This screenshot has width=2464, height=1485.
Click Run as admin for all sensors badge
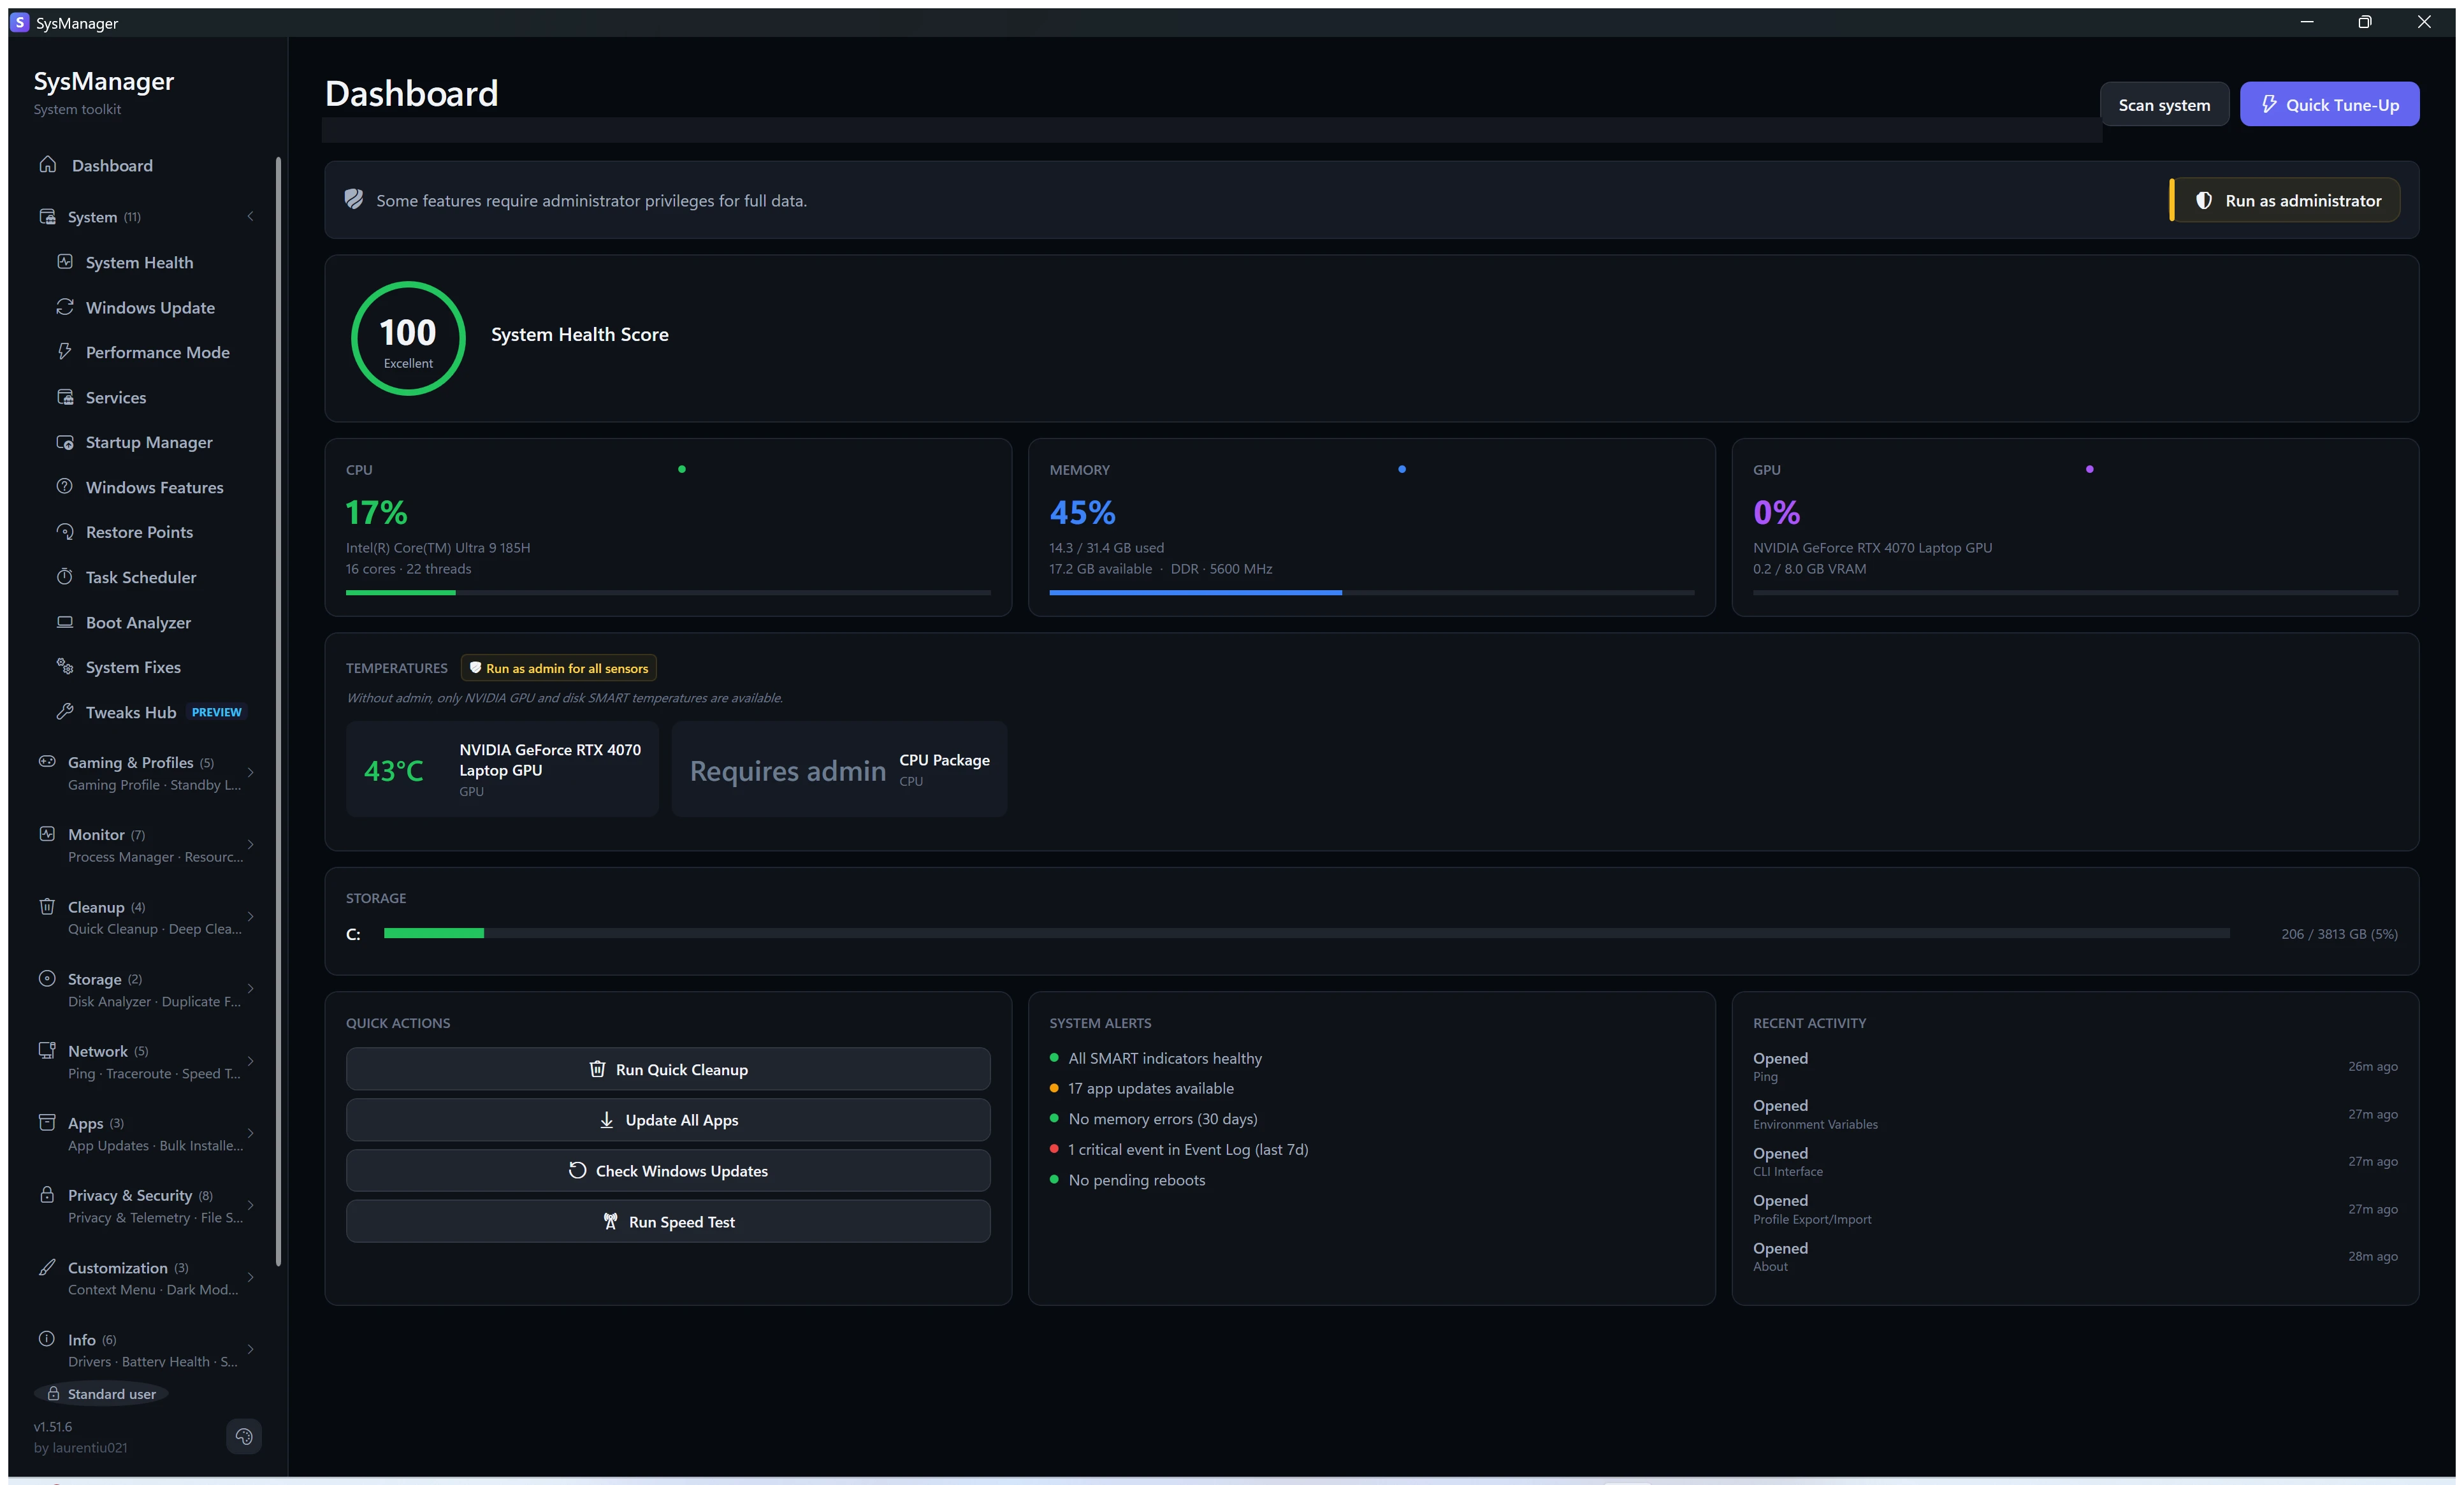(559, 668)
